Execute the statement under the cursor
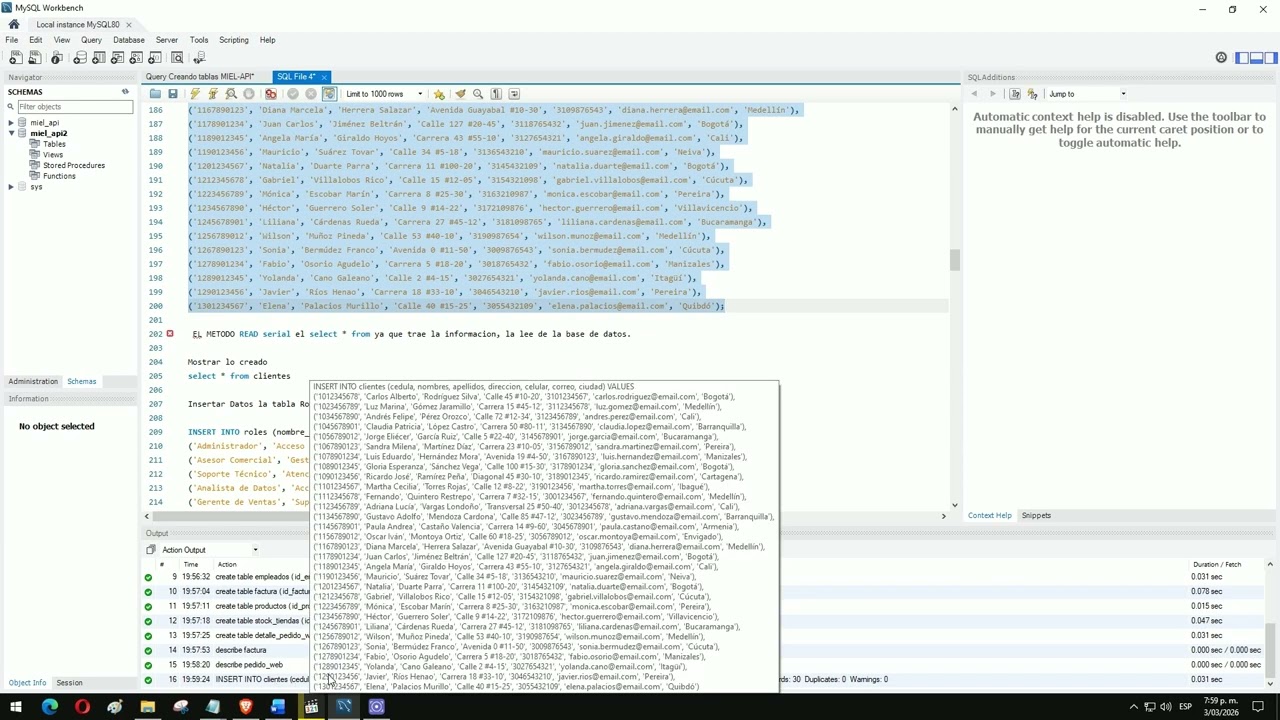The width and height of the screenshot is (1280, 720). [x=213, y=94]
